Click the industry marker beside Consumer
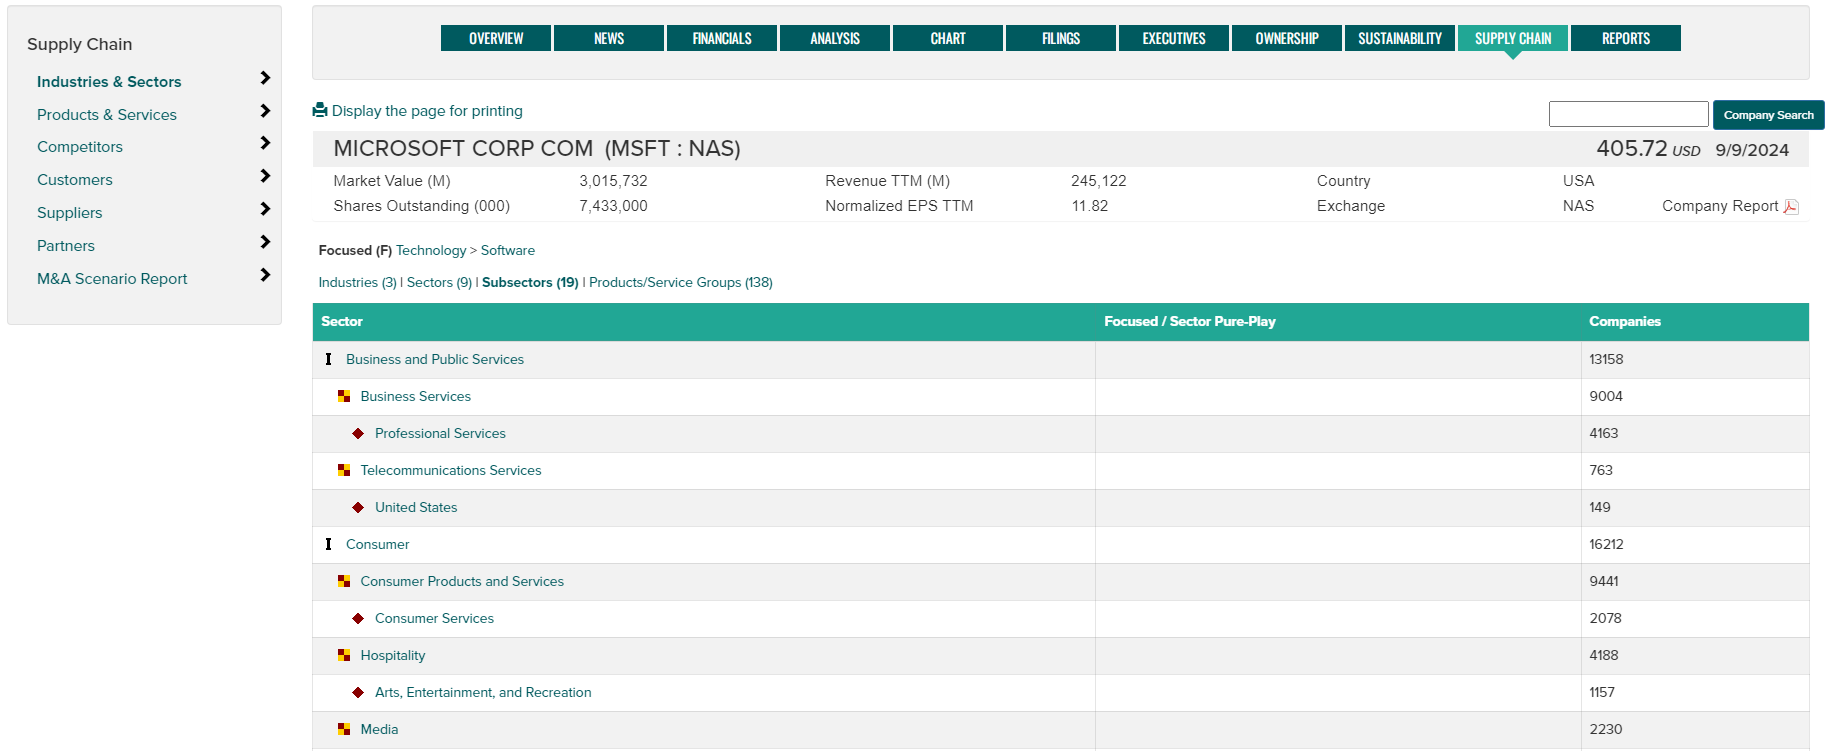The image size is (1838, 751). coord(328,544)
